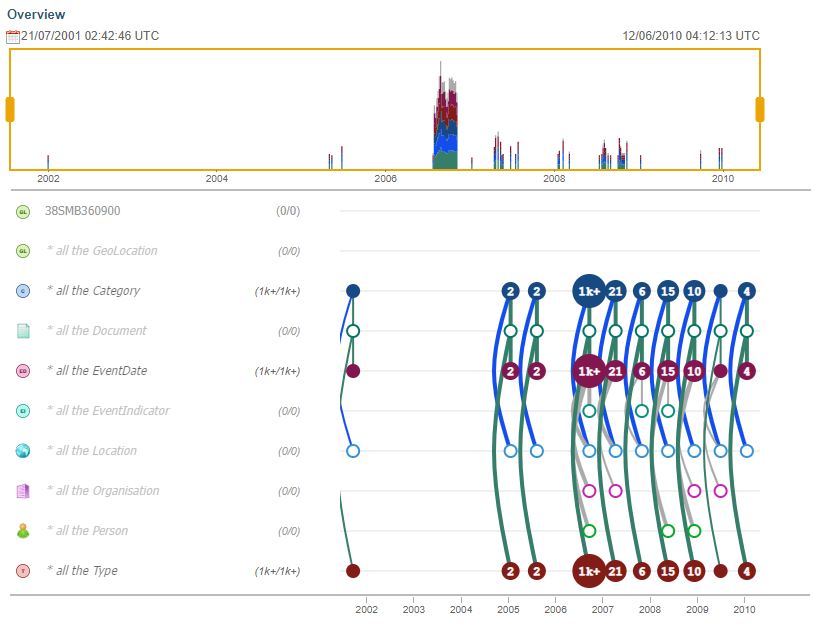Click the EventDate bubble labeled 21

coord(616,371)
